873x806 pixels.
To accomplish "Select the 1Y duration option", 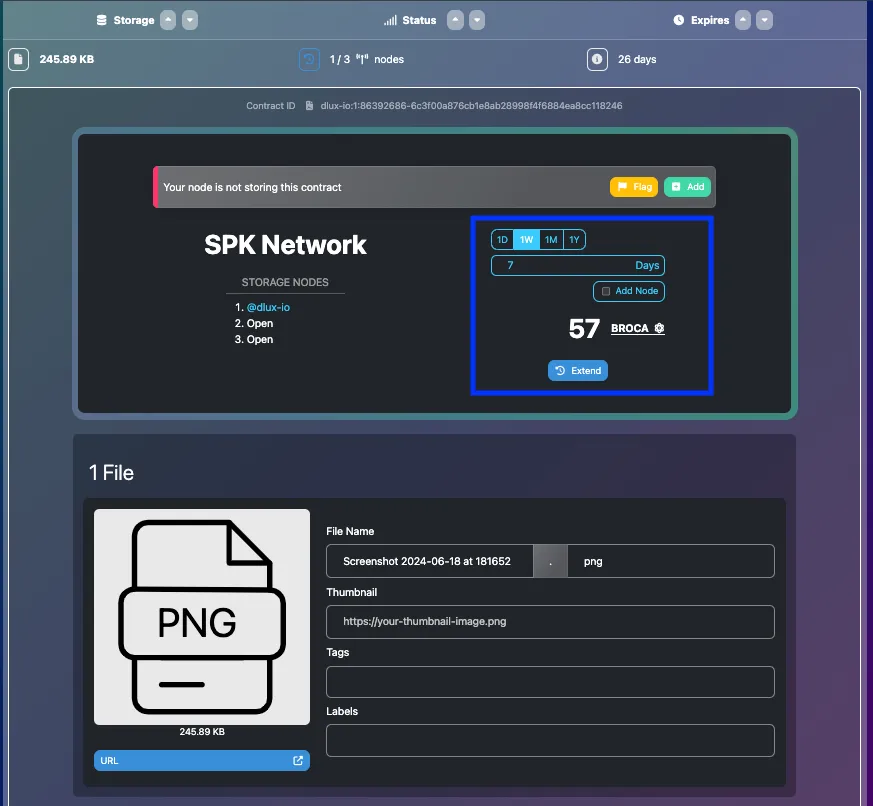I will (575, 240).
